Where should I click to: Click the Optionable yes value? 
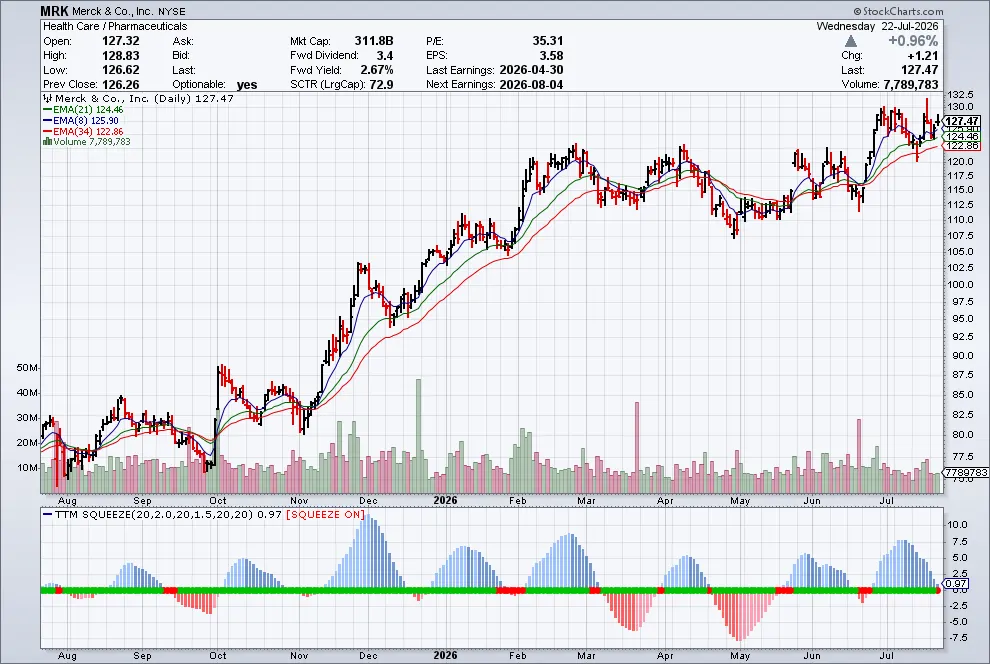click(x=247, y=85)
